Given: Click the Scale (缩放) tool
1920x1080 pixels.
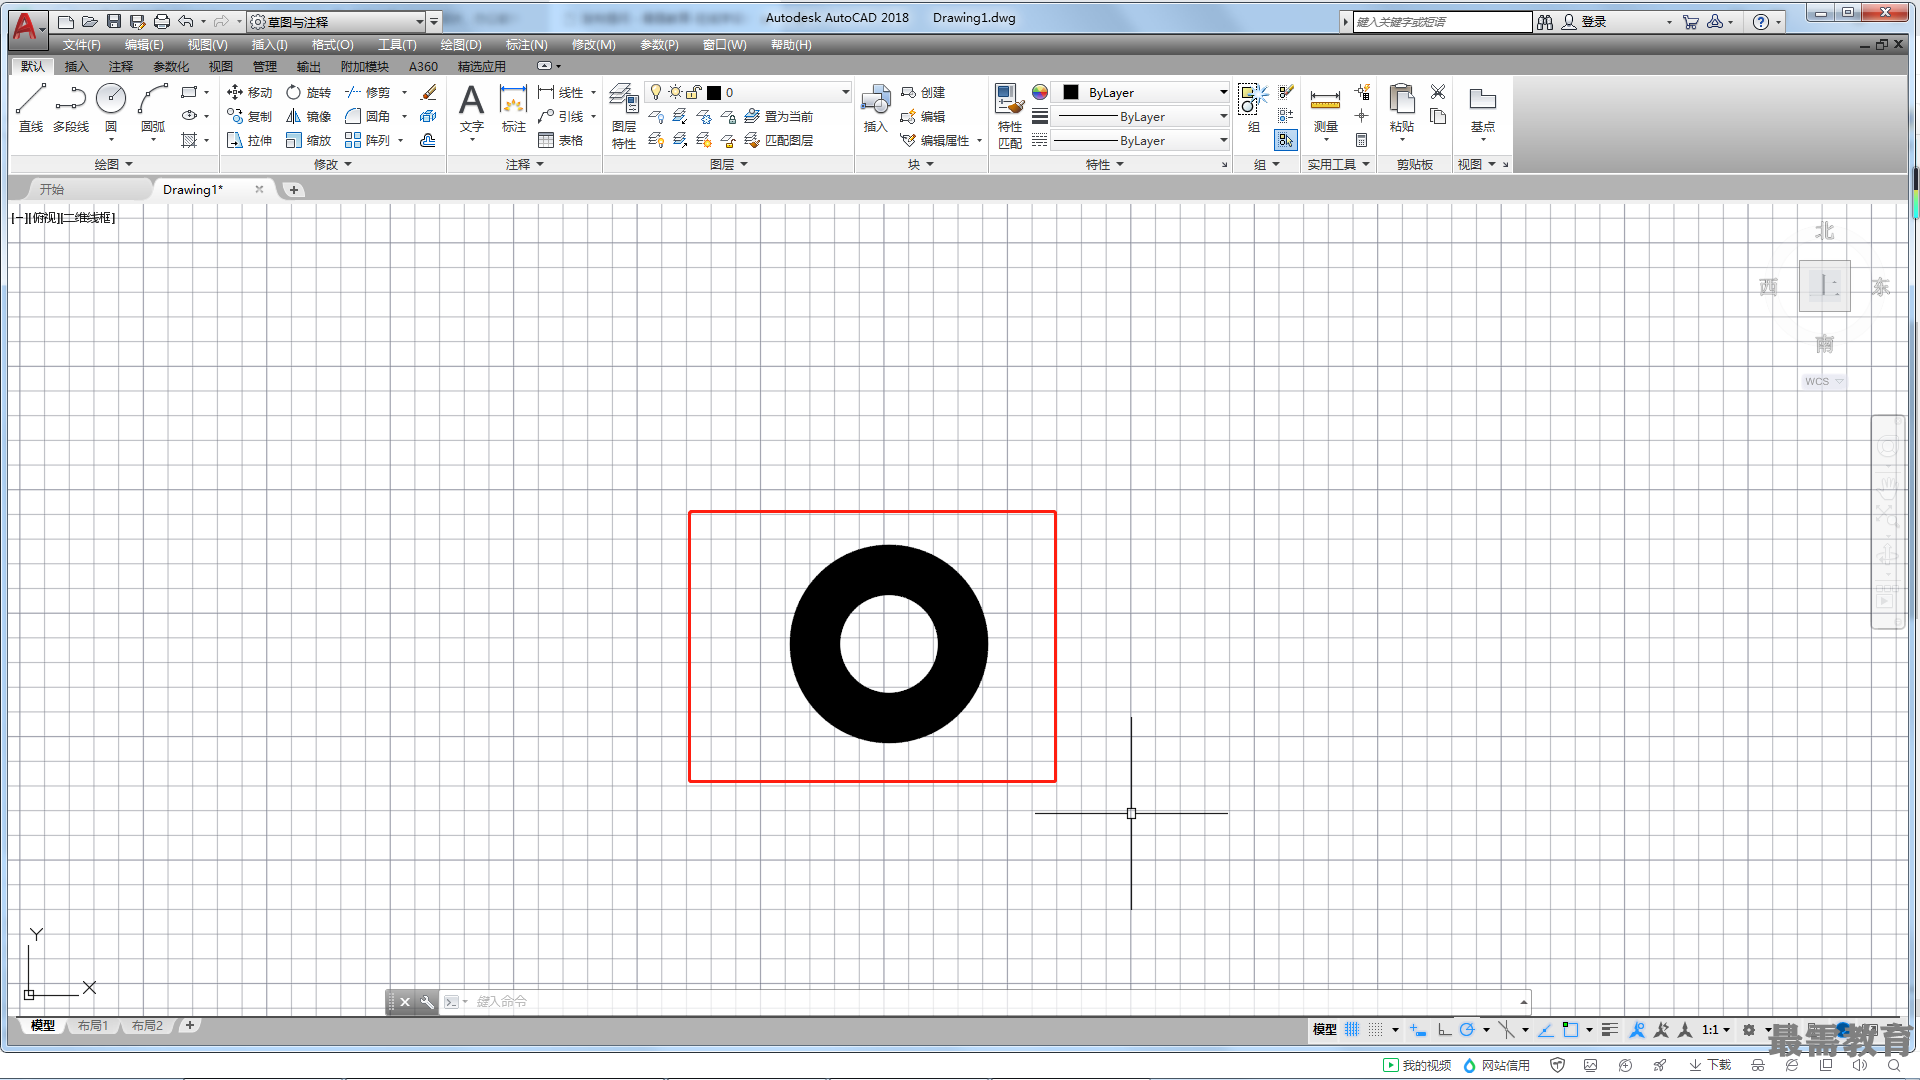Looking at the screenshot, I should click(x=308, y=140).
